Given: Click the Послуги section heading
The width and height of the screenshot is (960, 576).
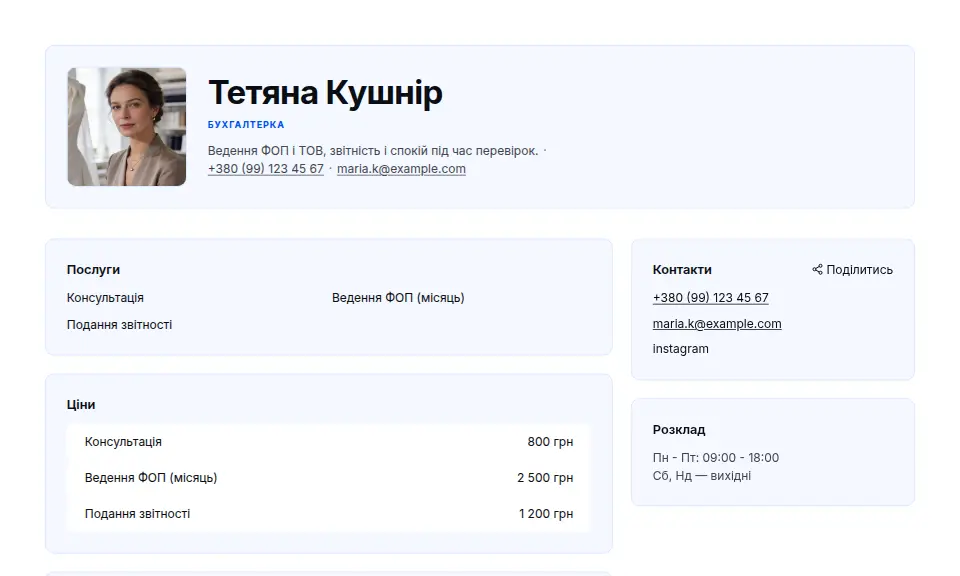Looking at the screenshot, I should click(93, 270).
